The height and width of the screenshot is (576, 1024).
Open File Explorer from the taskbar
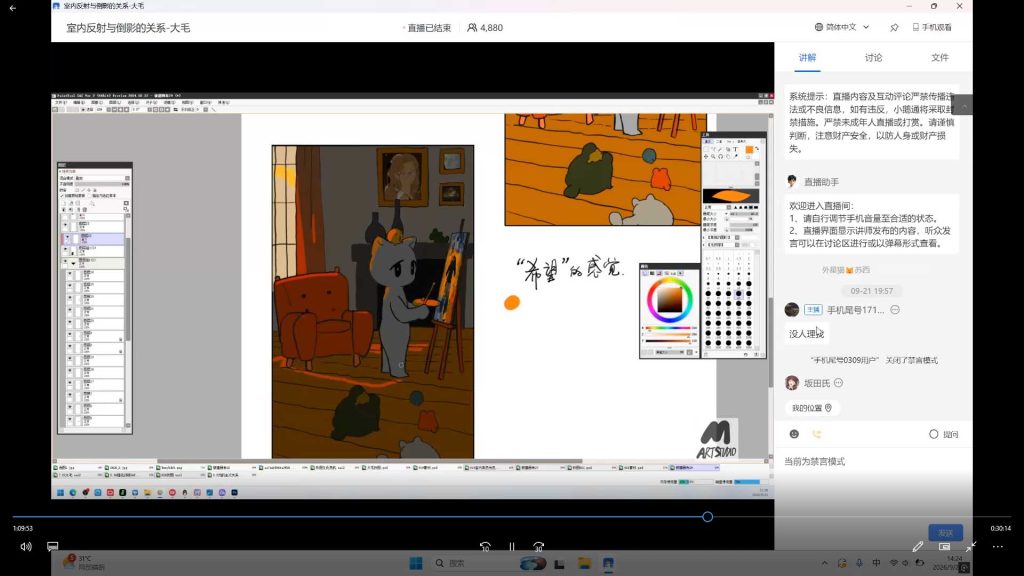pyautogui.click(x=584, y=563)
